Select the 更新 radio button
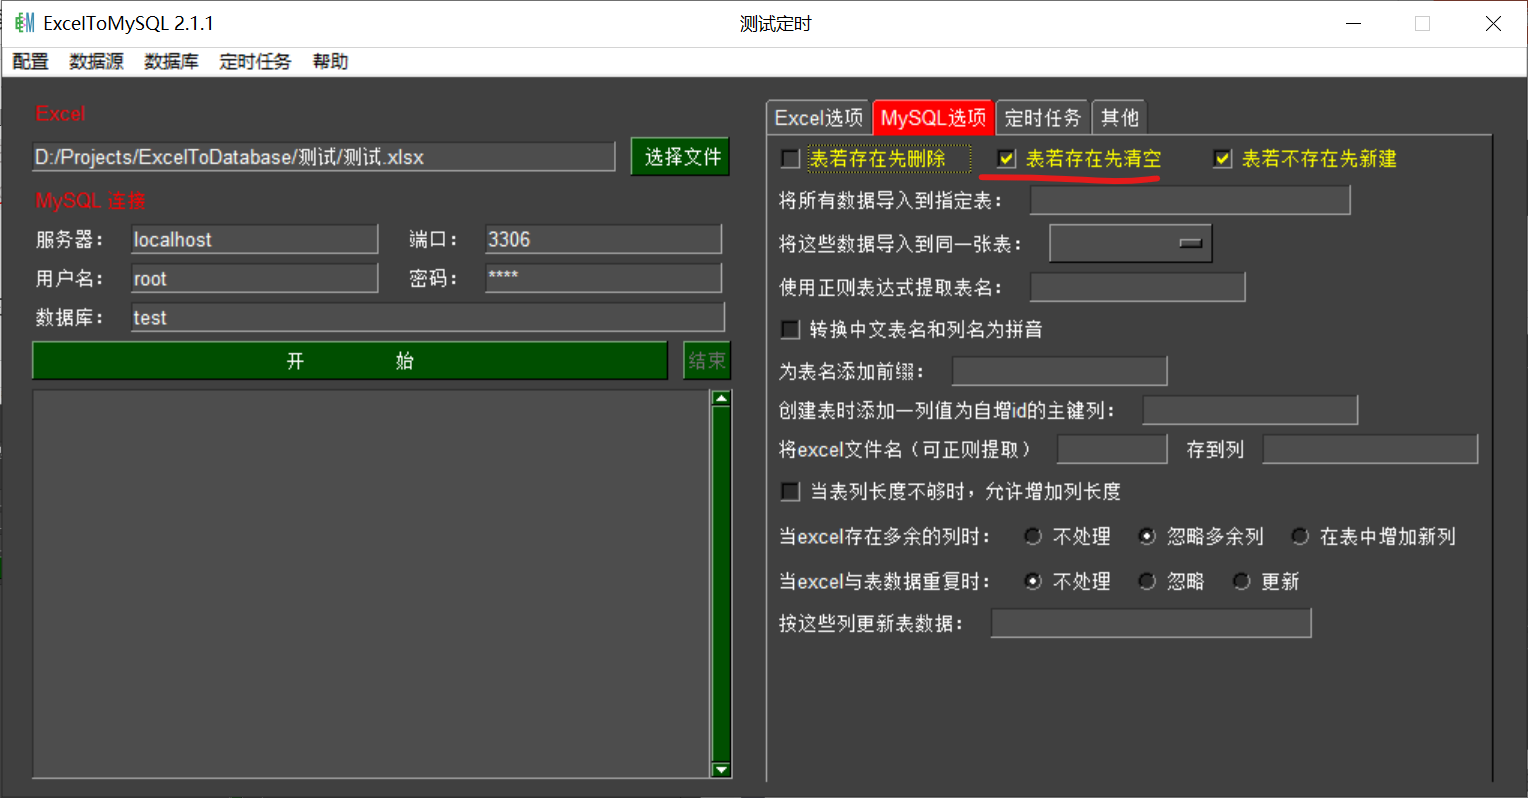Viewport: 1528px width, 798px height. click(1241, 581)
